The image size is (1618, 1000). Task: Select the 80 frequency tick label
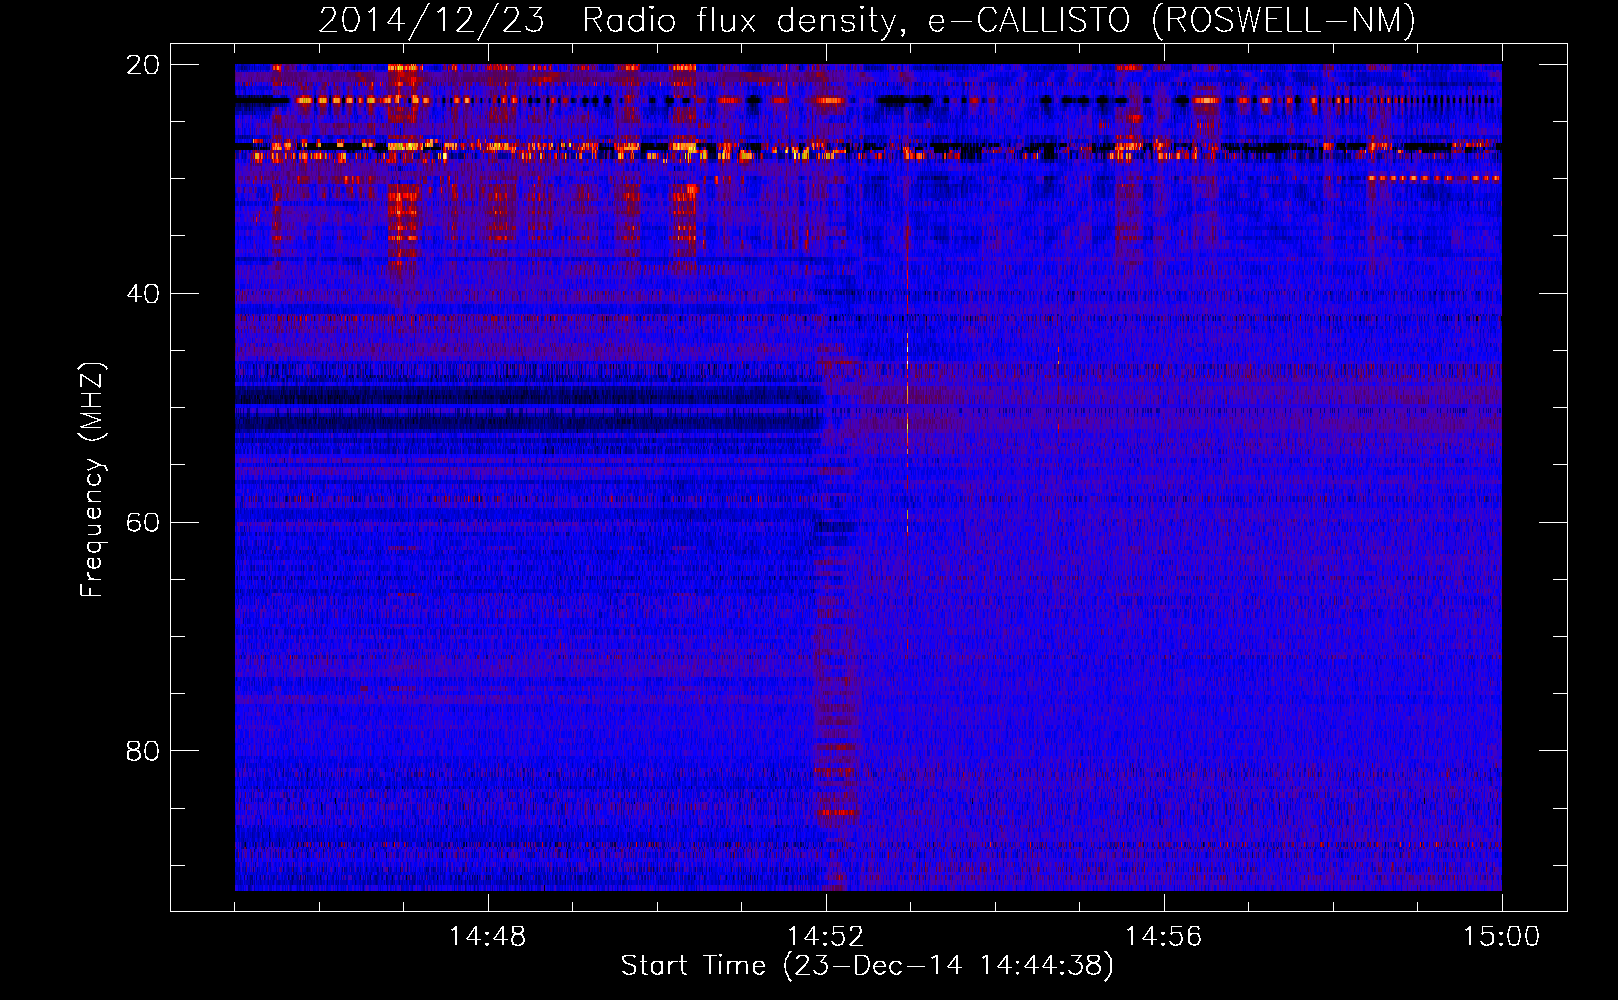tap(143, 750)
